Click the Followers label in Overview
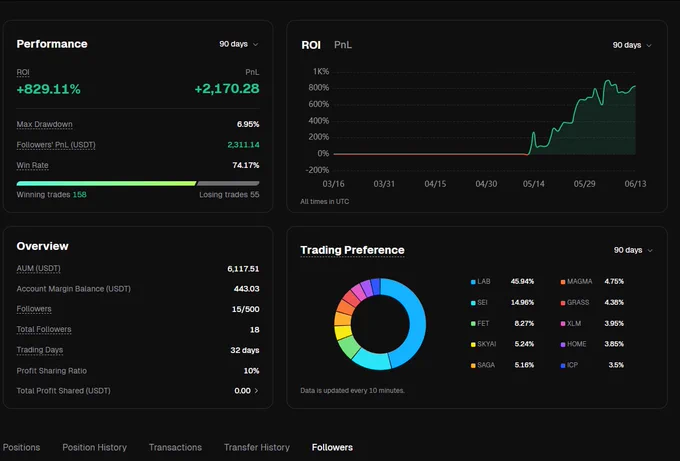680x461 pixels. coord(34,309)
